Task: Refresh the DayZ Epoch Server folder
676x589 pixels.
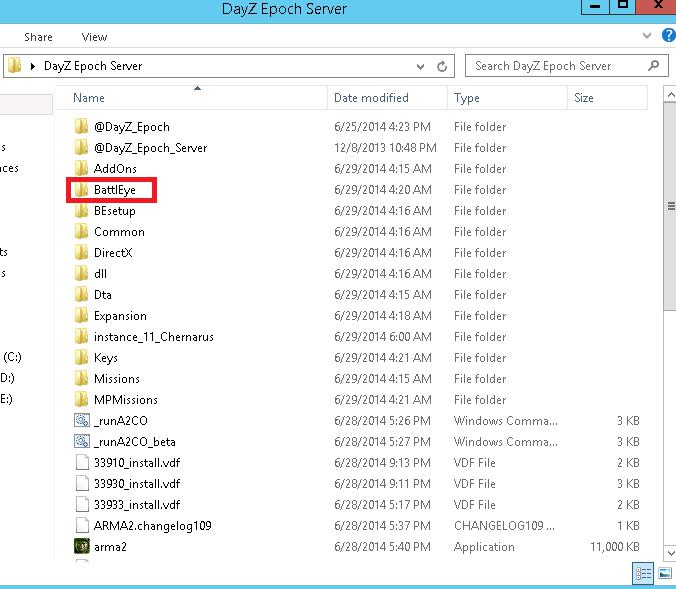Action: (x=442, y=66)
